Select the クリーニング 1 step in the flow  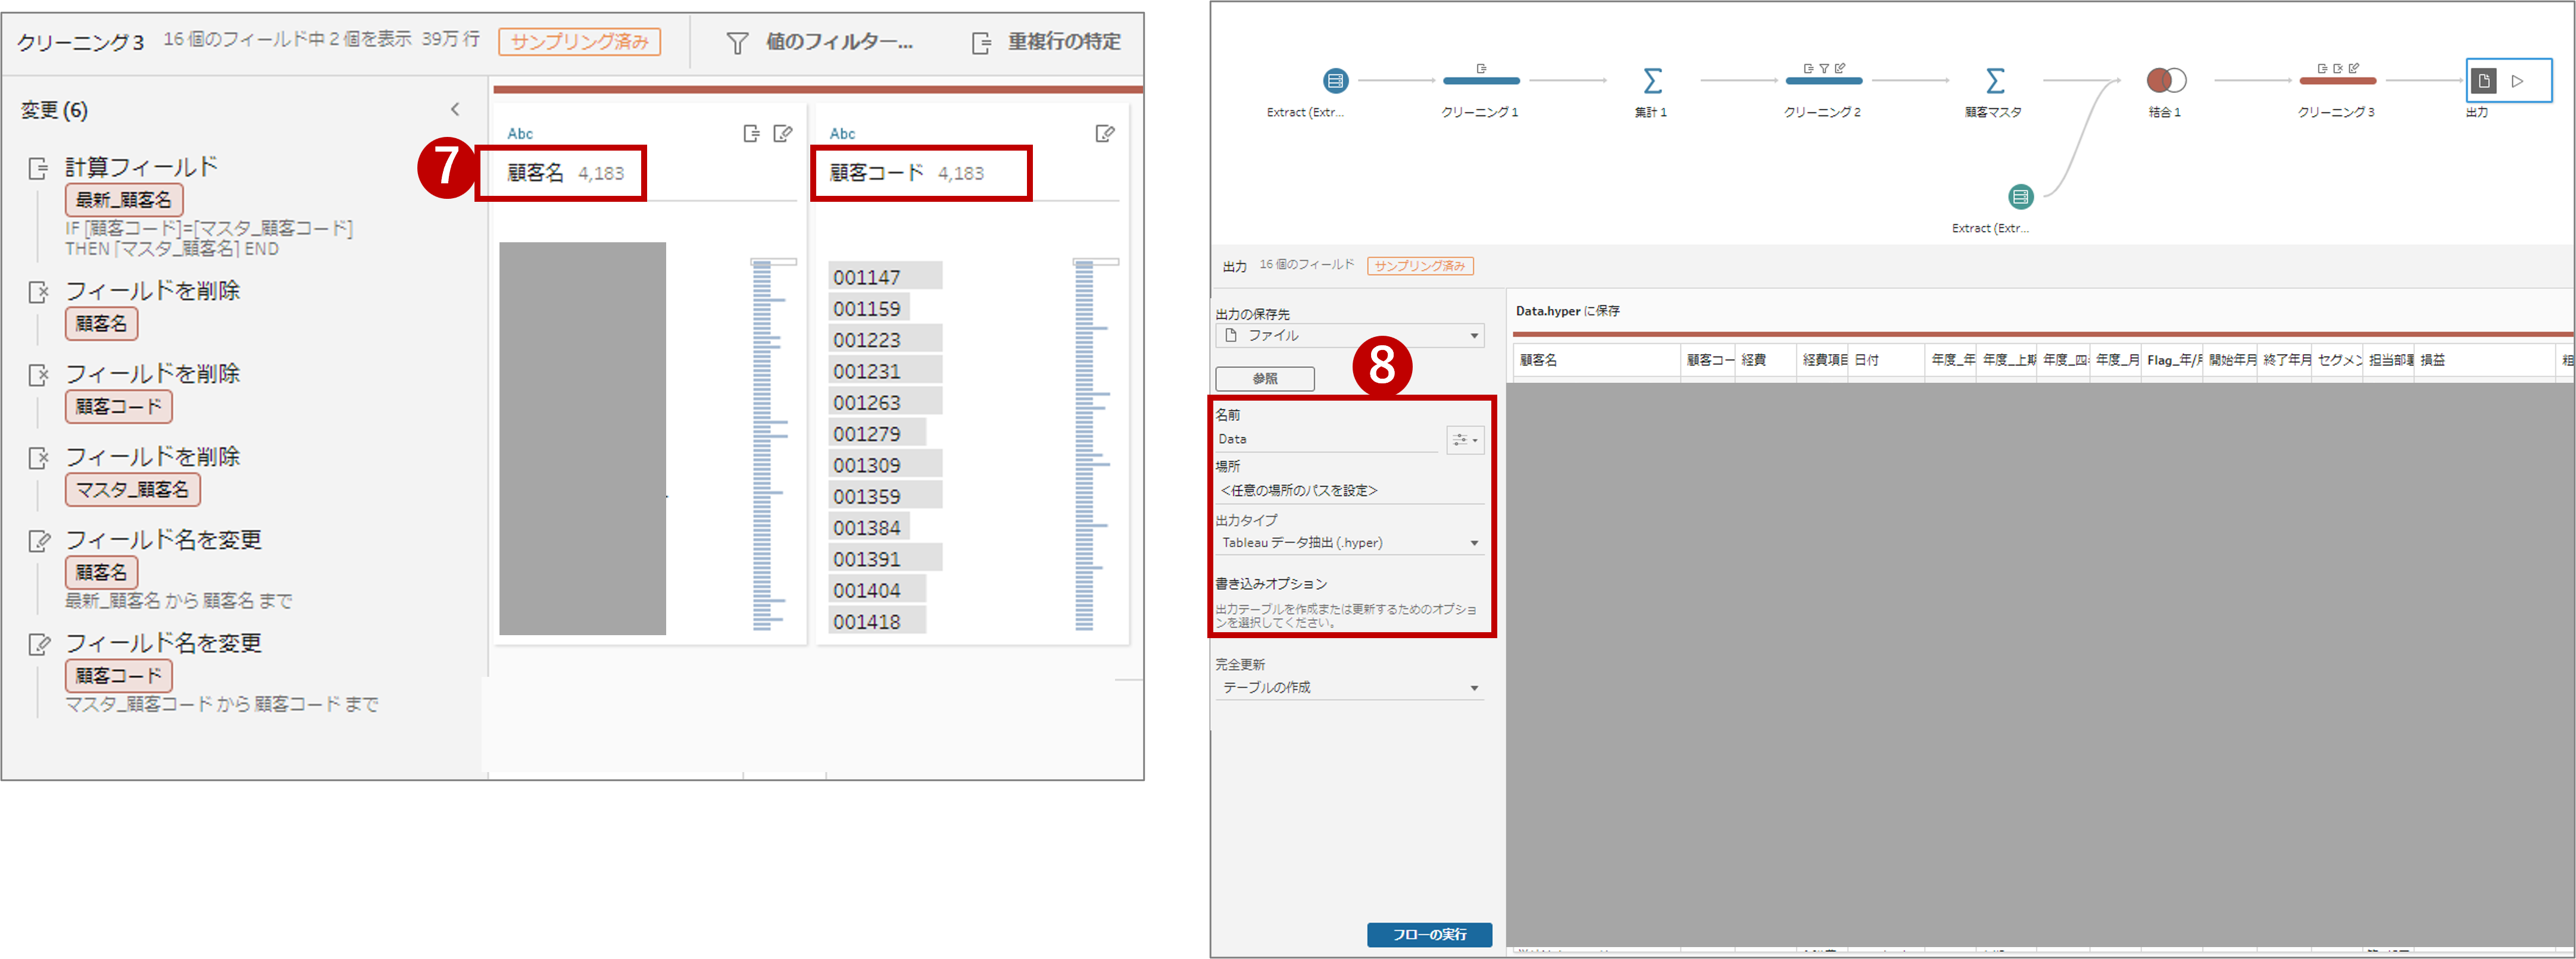point(1480,80)
